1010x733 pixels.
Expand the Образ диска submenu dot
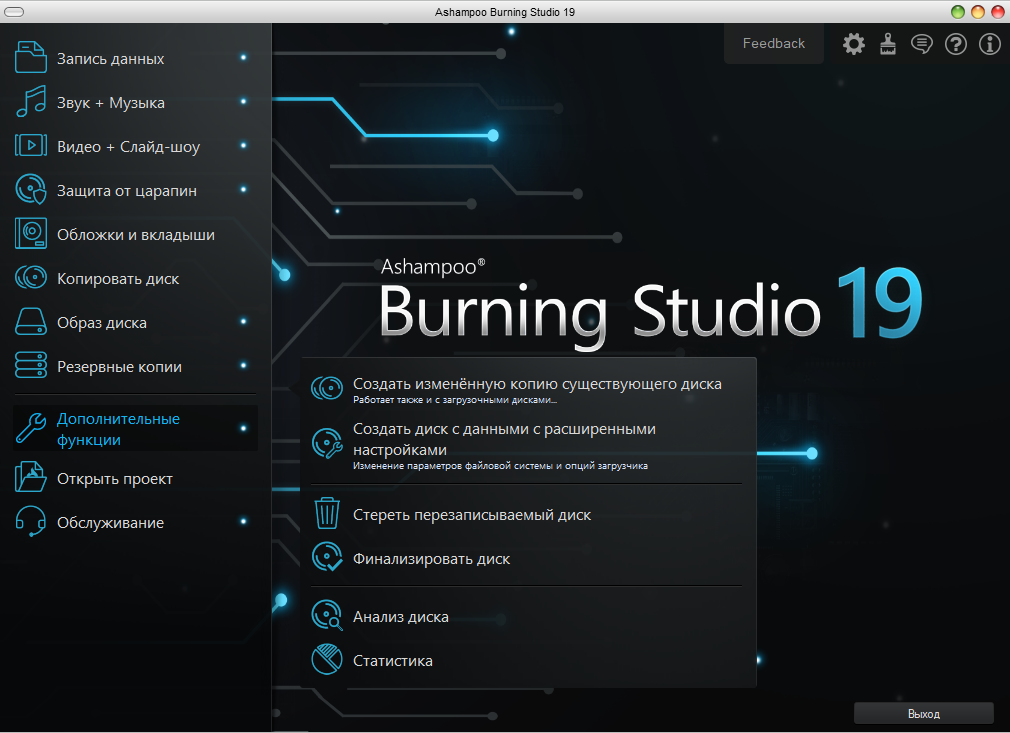click(243, 321)
